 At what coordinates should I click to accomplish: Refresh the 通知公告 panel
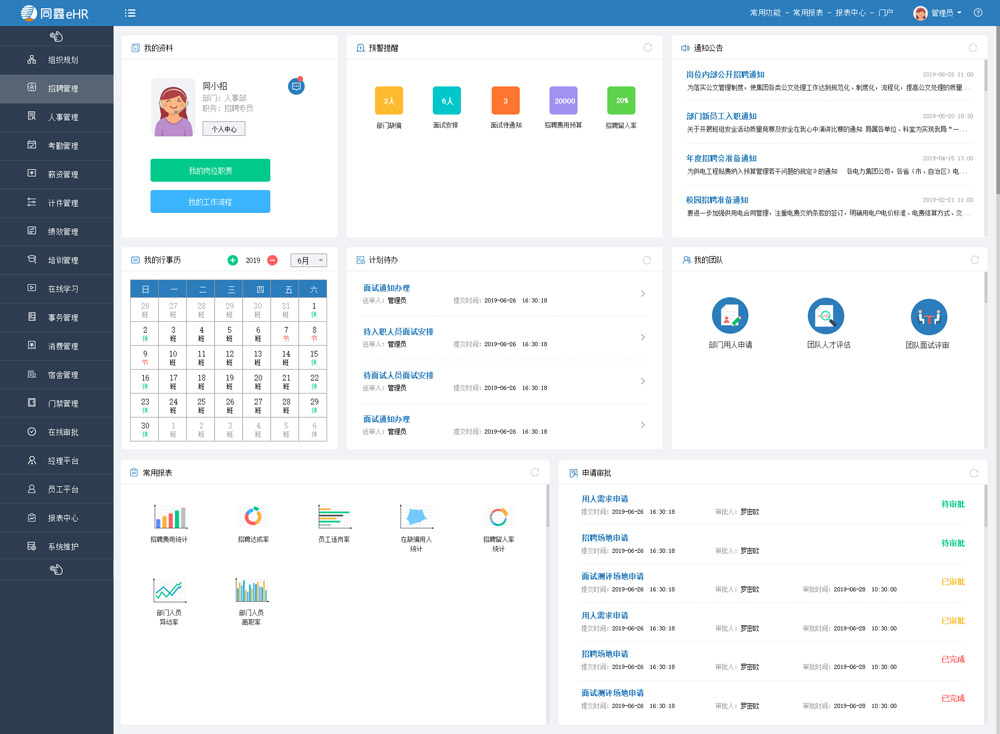[973, 48]
